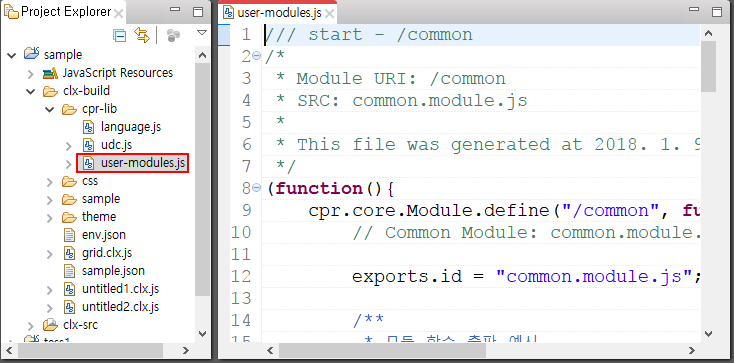Viewport: 734px width, 363px height.
Task: Select the sample project folder icon
Action: (31, 53)
